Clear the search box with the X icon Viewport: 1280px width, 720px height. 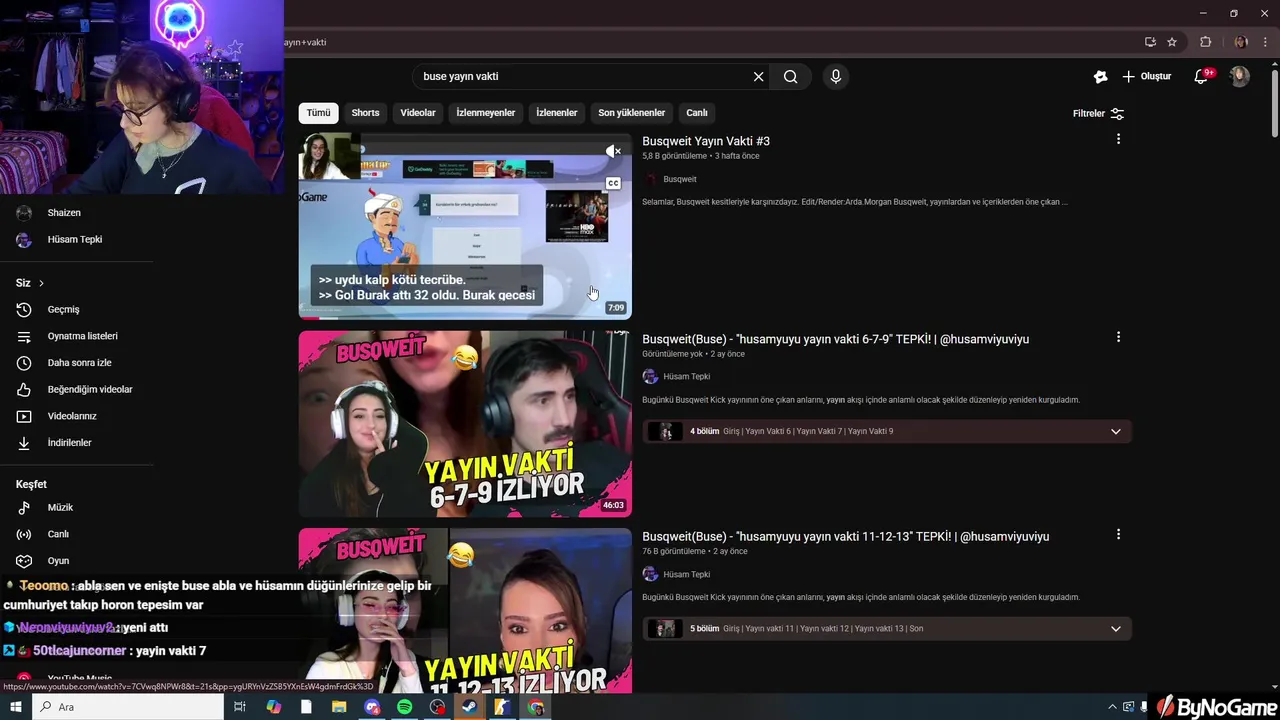(x=758, y=77)
